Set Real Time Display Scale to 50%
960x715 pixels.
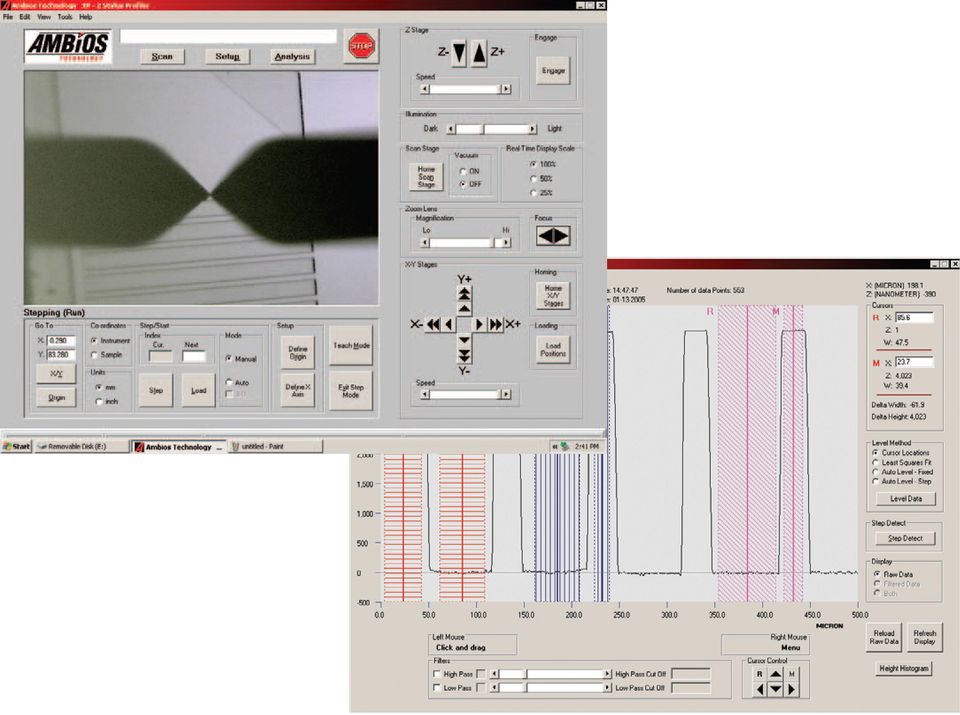coord(533,179)
